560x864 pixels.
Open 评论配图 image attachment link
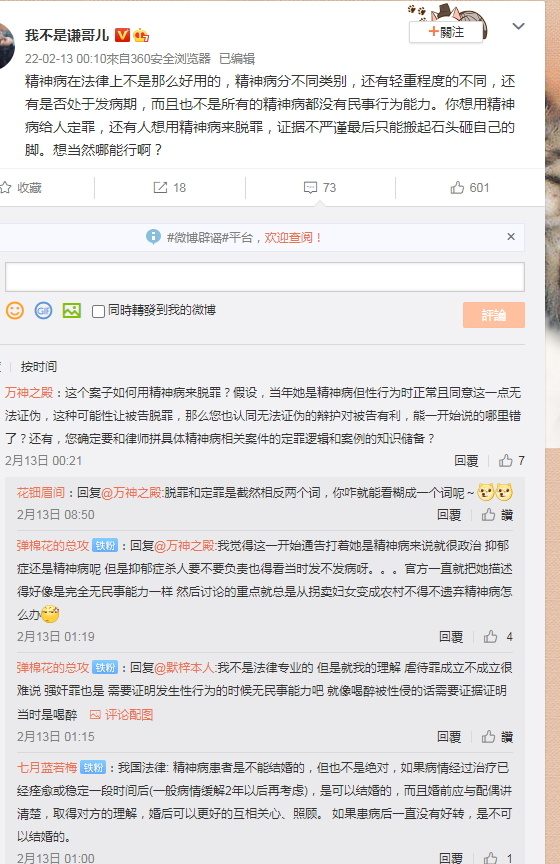[121, 715]
